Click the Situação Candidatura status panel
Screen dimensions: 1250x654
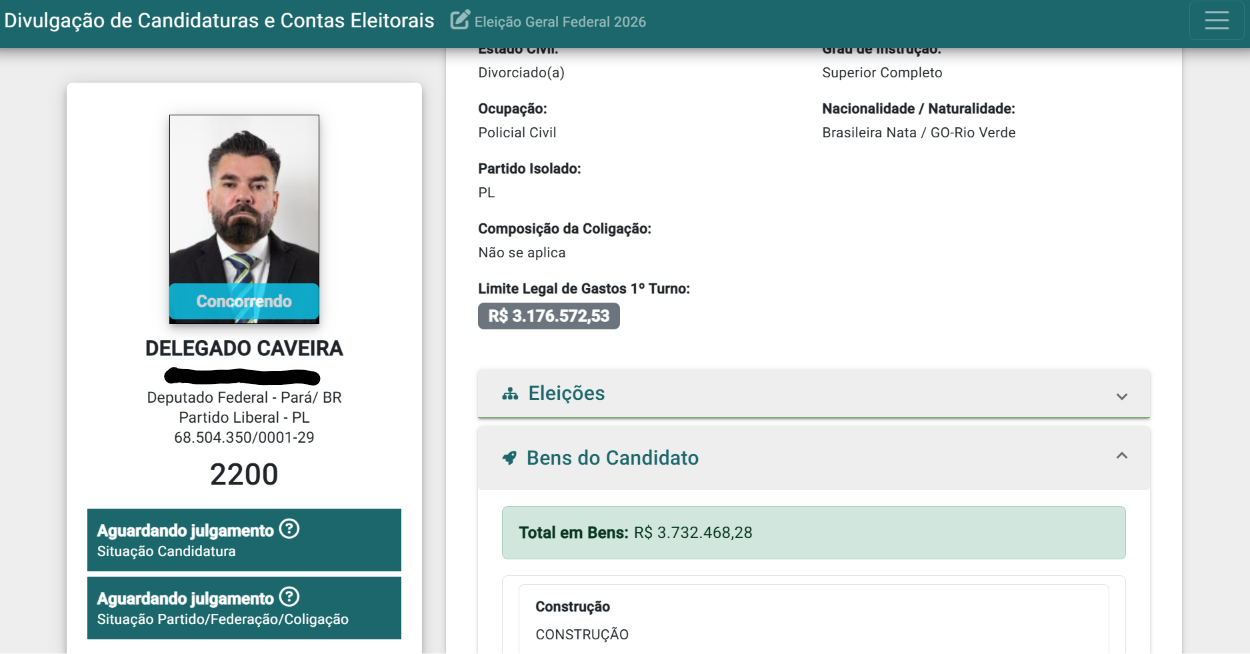coord(244,540)
